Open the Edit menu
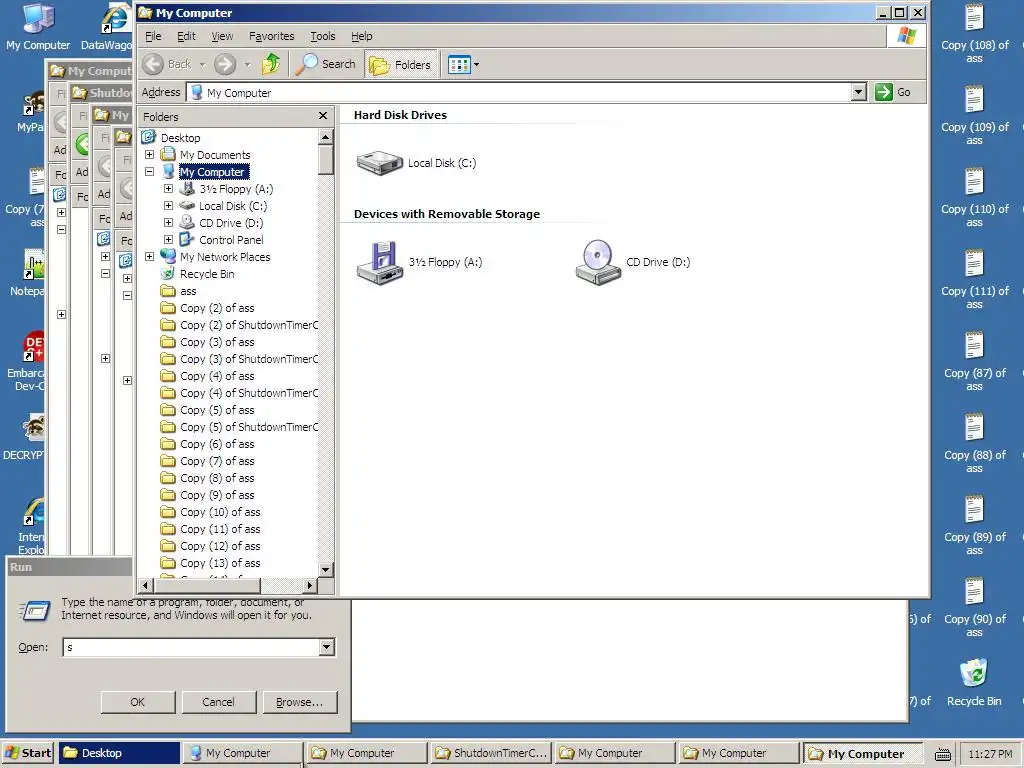The height and width of the screenshot is (768, 1024). (186, 36)
